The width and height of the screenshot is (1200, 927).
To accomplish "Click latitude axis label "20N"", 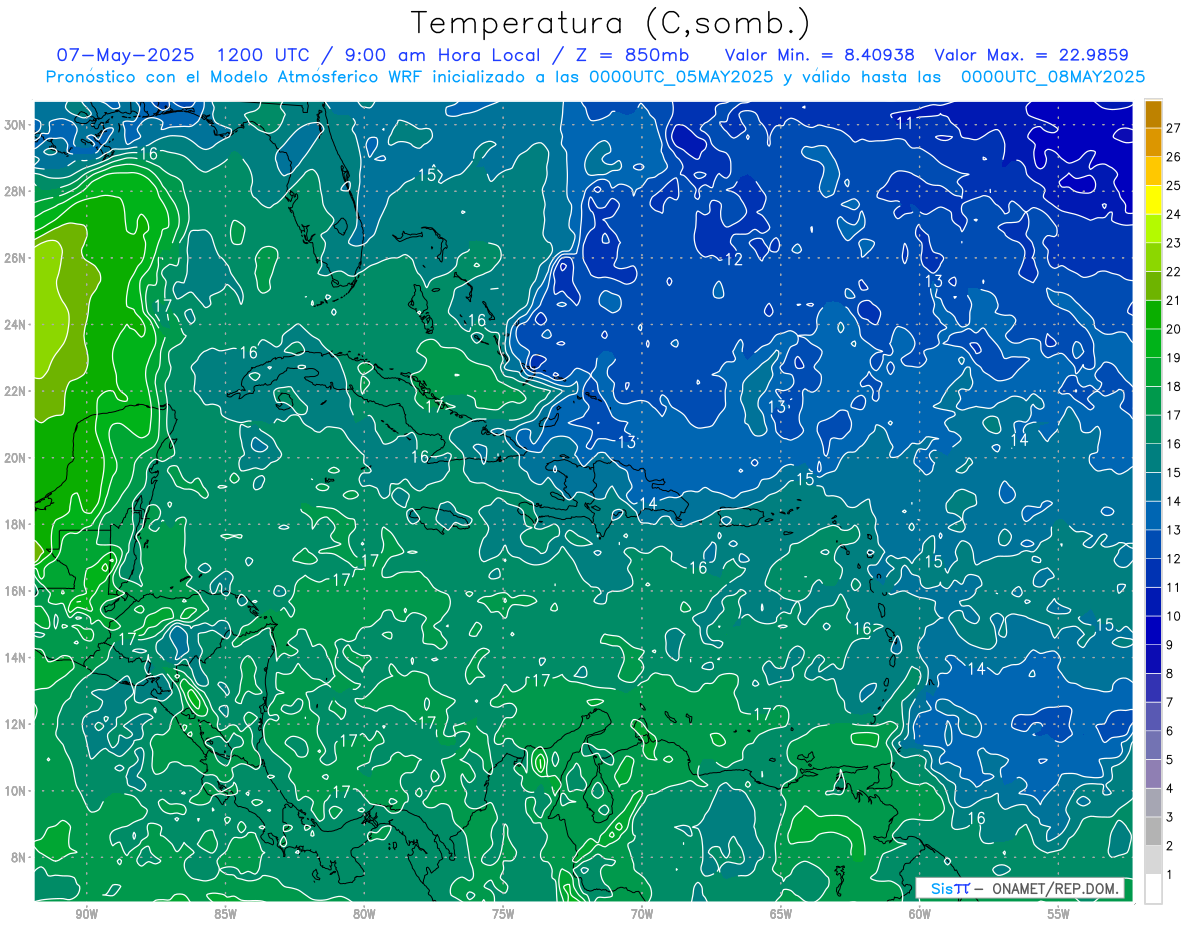I will tap(15, 458).
